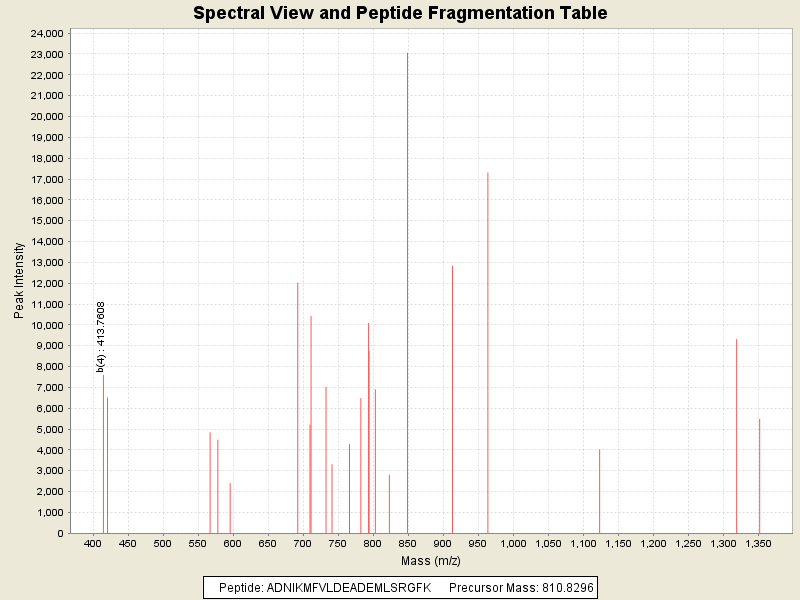The width and height of the screenshot is (800, 600).
Task: Click the 'Peak Intensity' y-axis label
Action: click(x=18, y=281)
